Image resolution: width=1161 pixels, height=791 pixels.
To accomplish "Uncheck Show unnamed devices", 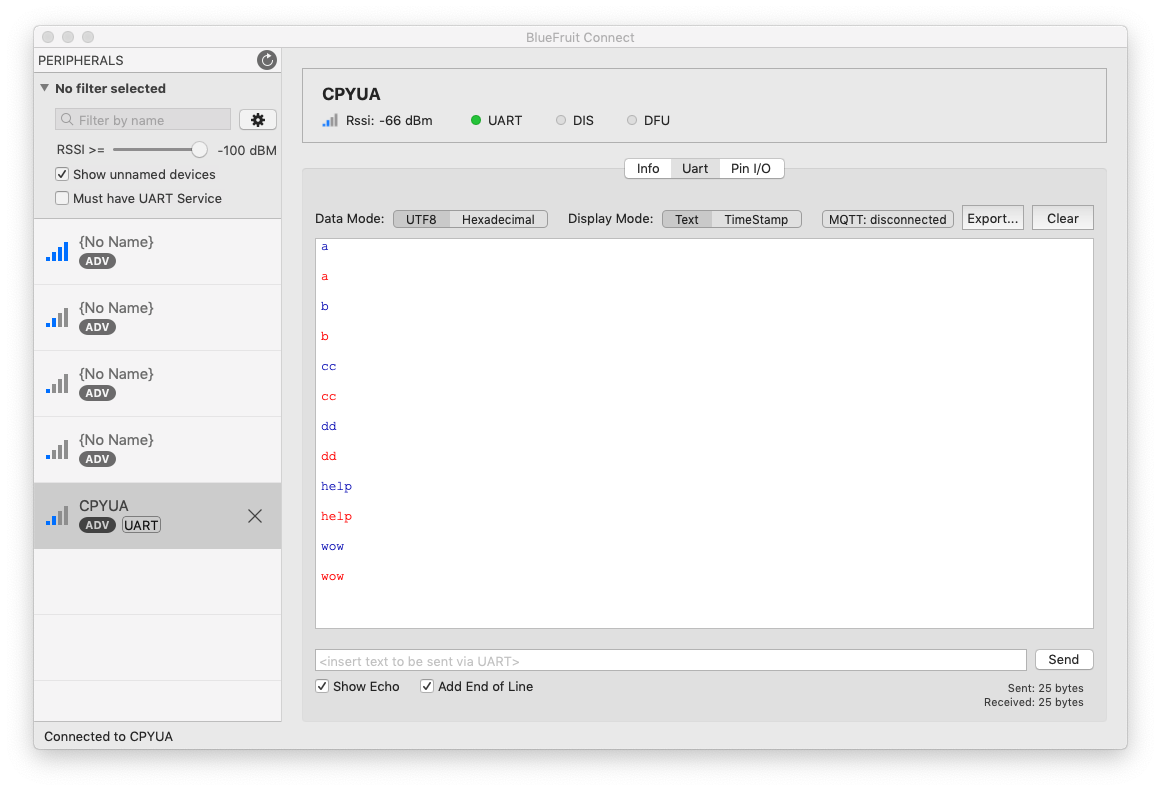I will 62,174.
